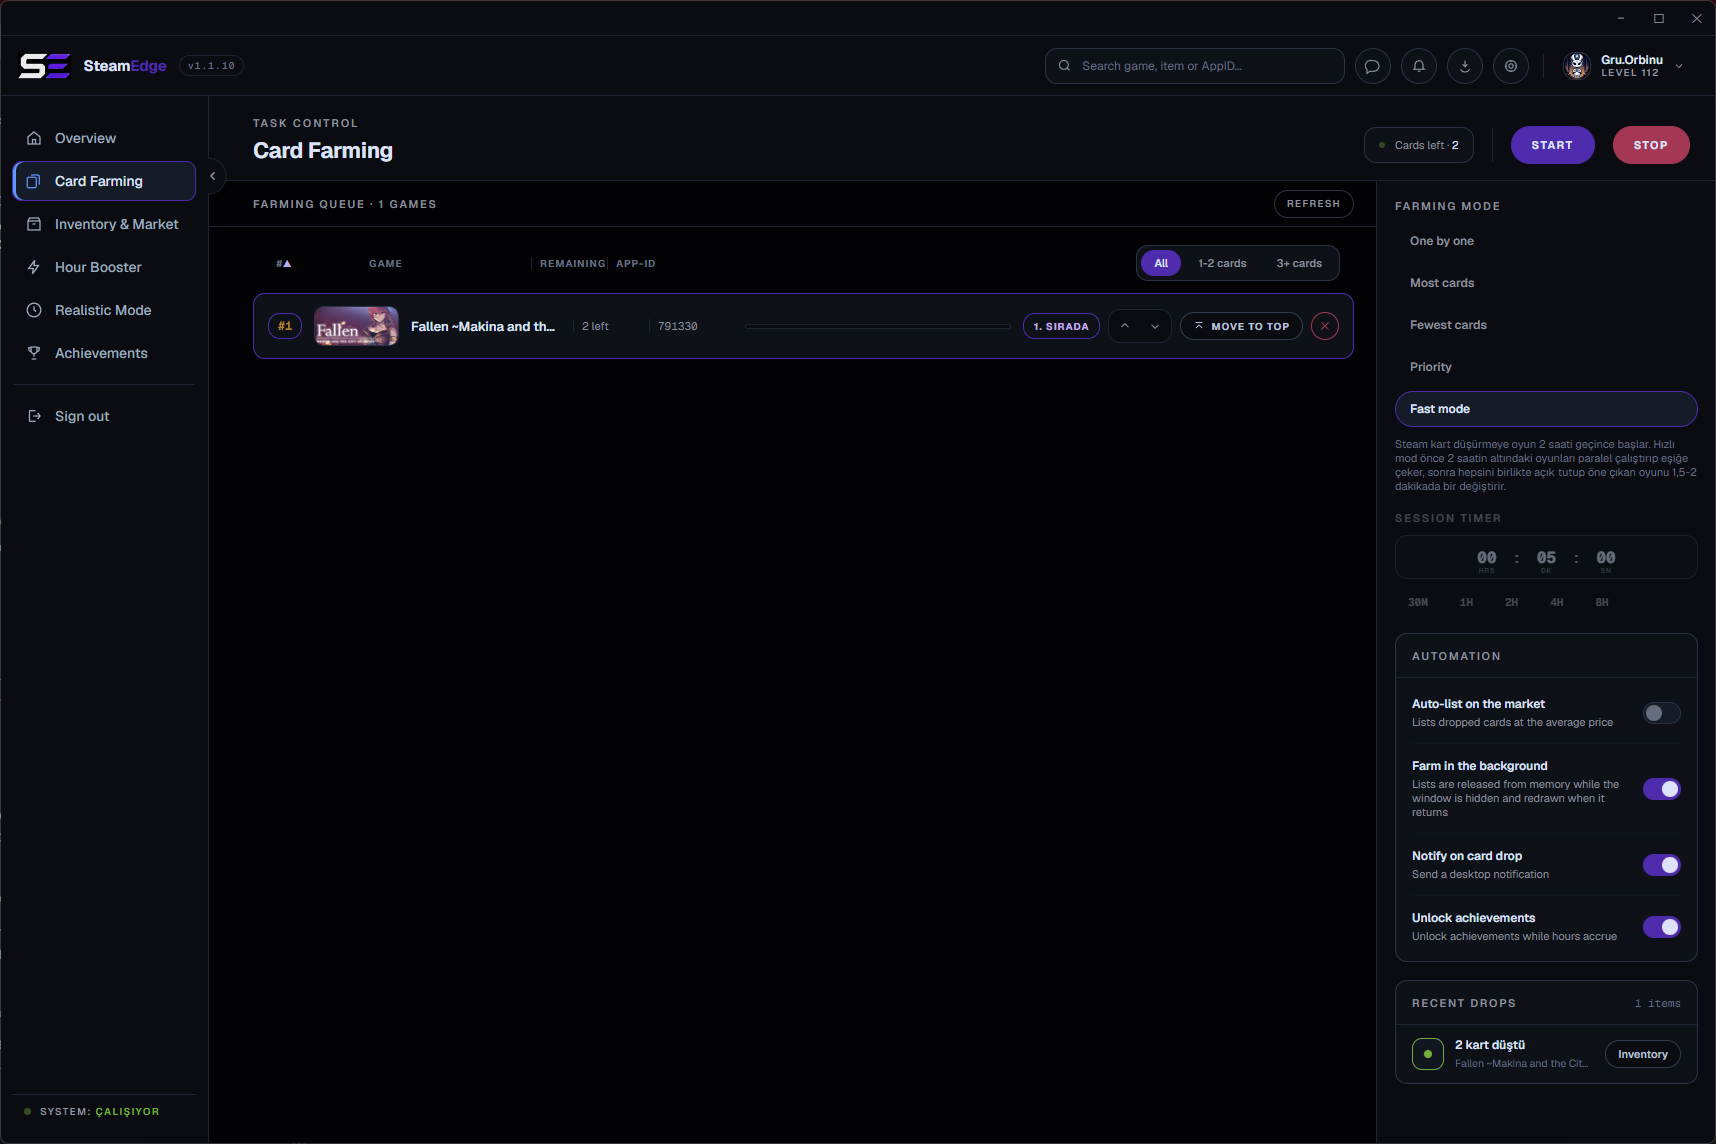
Task: Select One by one farming mode
Action: point(1546,241)
